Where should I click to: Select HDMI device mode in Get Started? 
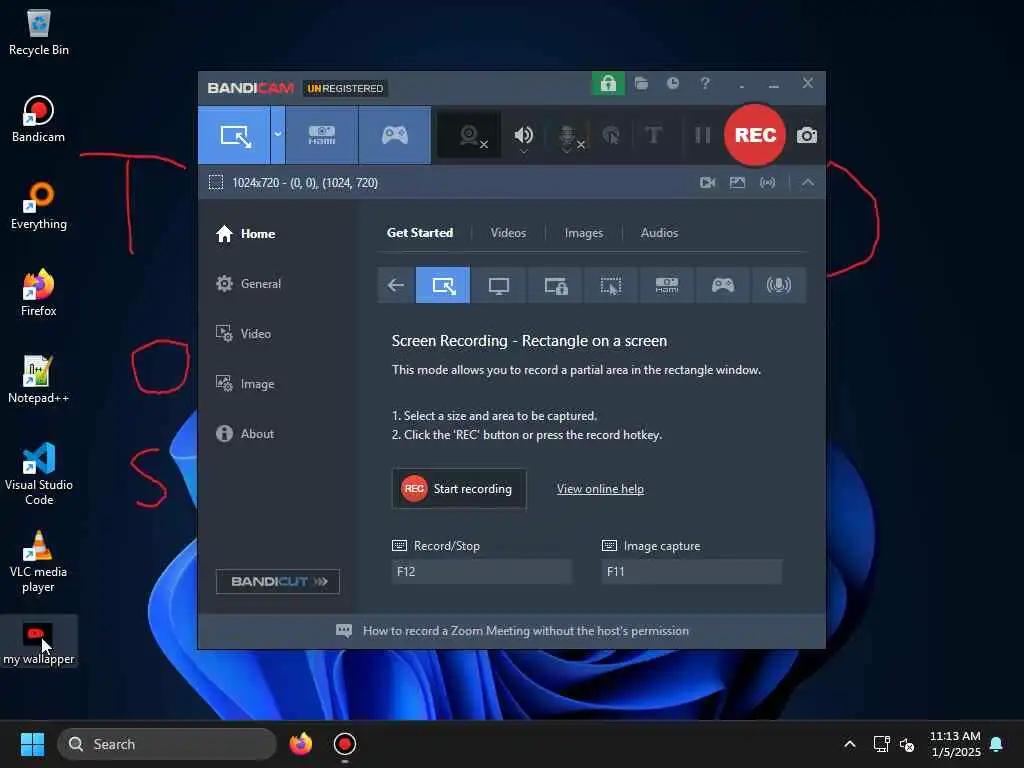pyautogui.click(x=667, y=285)
